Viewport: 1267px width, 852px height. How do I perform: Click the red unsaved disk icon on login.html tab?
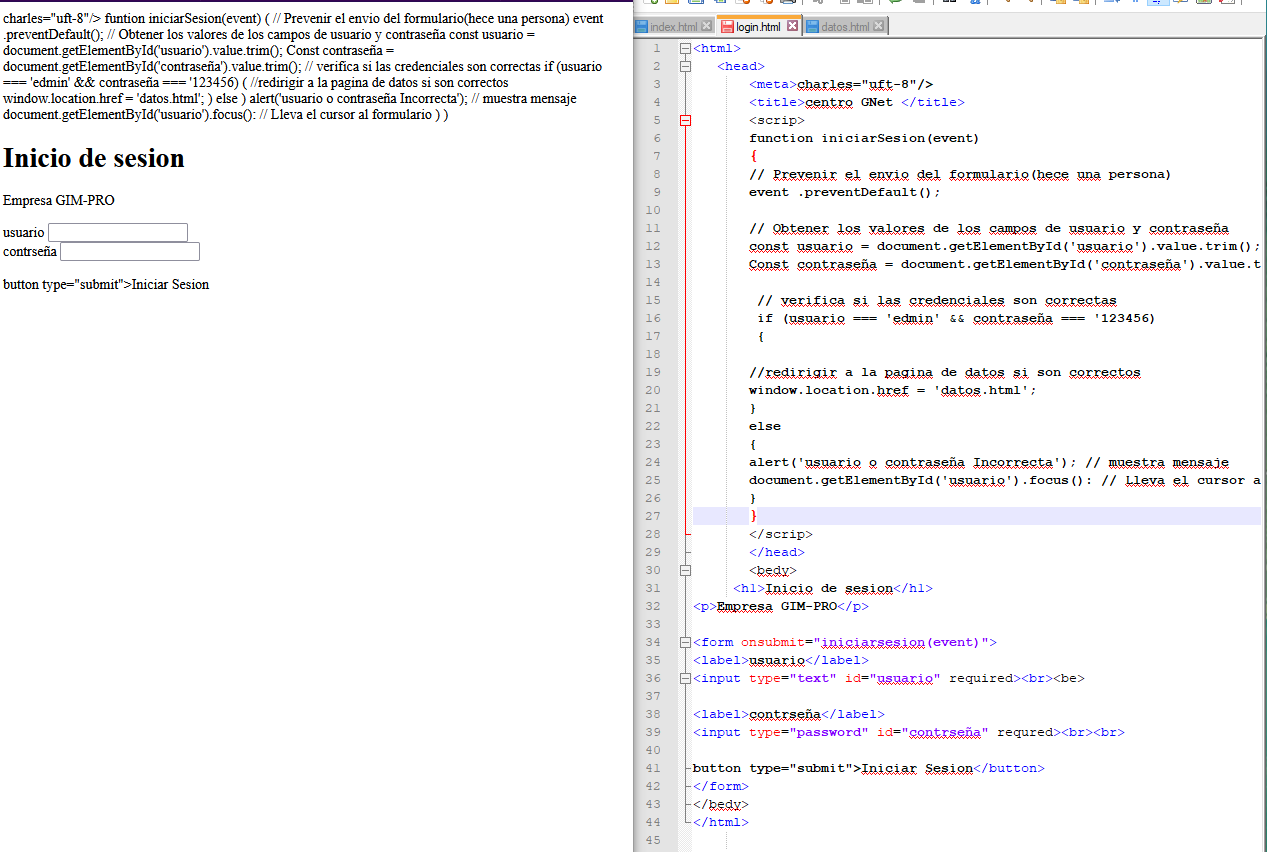(x=726, y=27)
